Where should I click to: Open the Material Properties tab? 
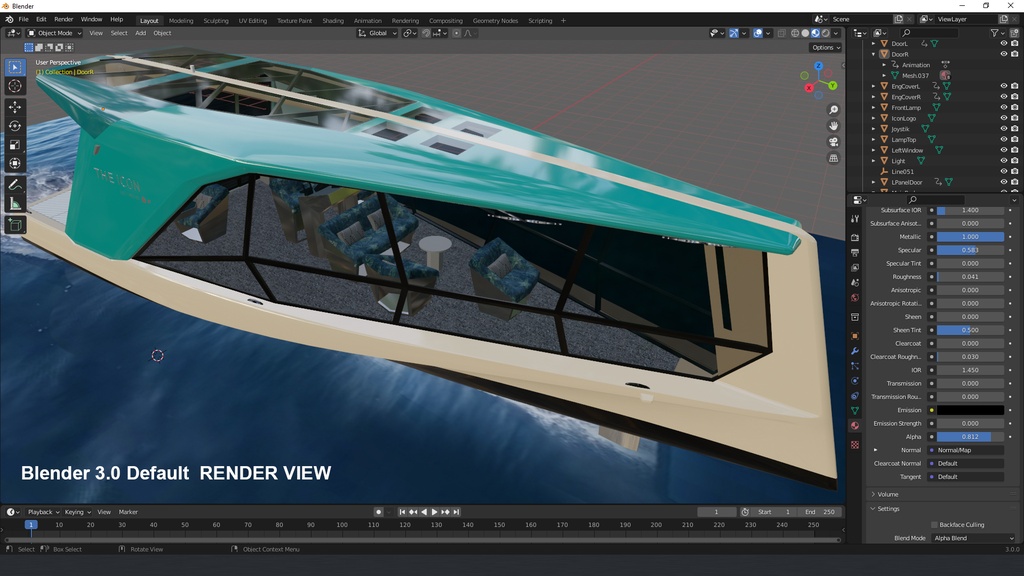[855, 426]
